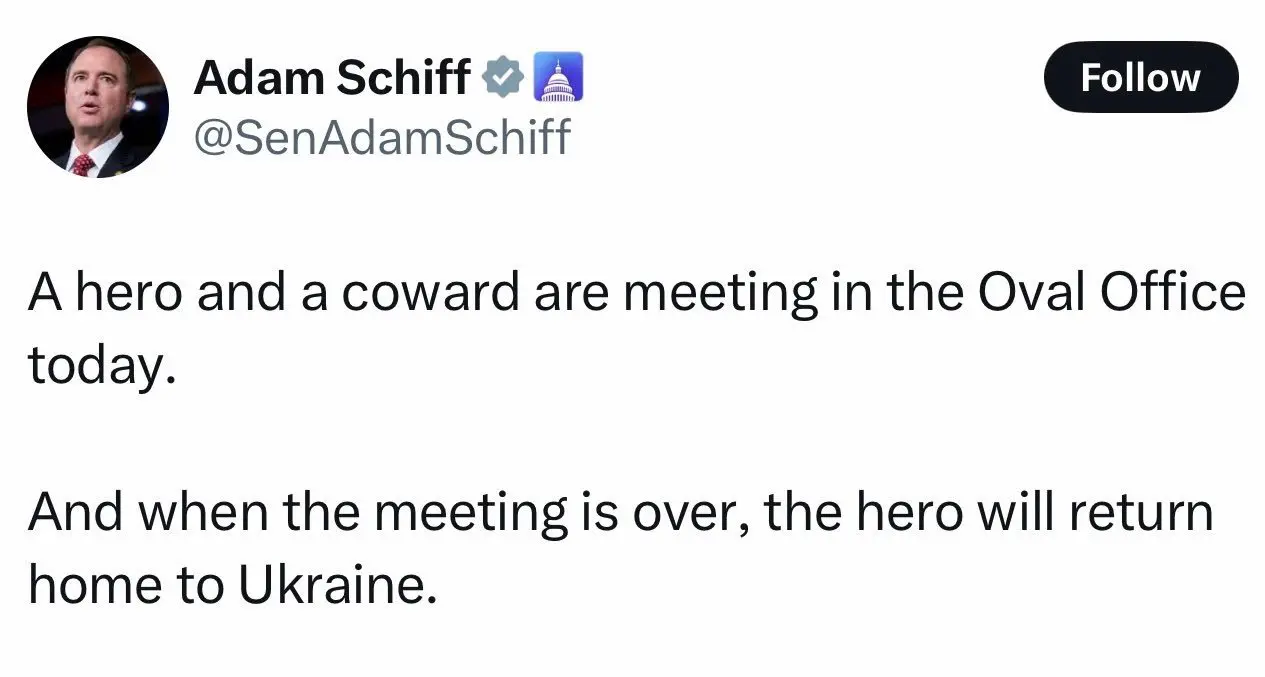The width and height of the screenshot is (1265, 677).
Task: Select the @SenAdamSchiff handle
Action: coord(381,136)
